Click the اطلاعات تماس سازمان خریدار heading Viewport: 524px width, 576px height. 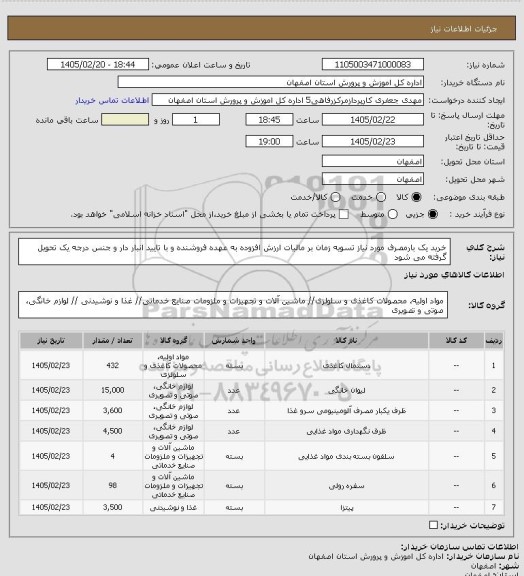[x=459, y=547]
